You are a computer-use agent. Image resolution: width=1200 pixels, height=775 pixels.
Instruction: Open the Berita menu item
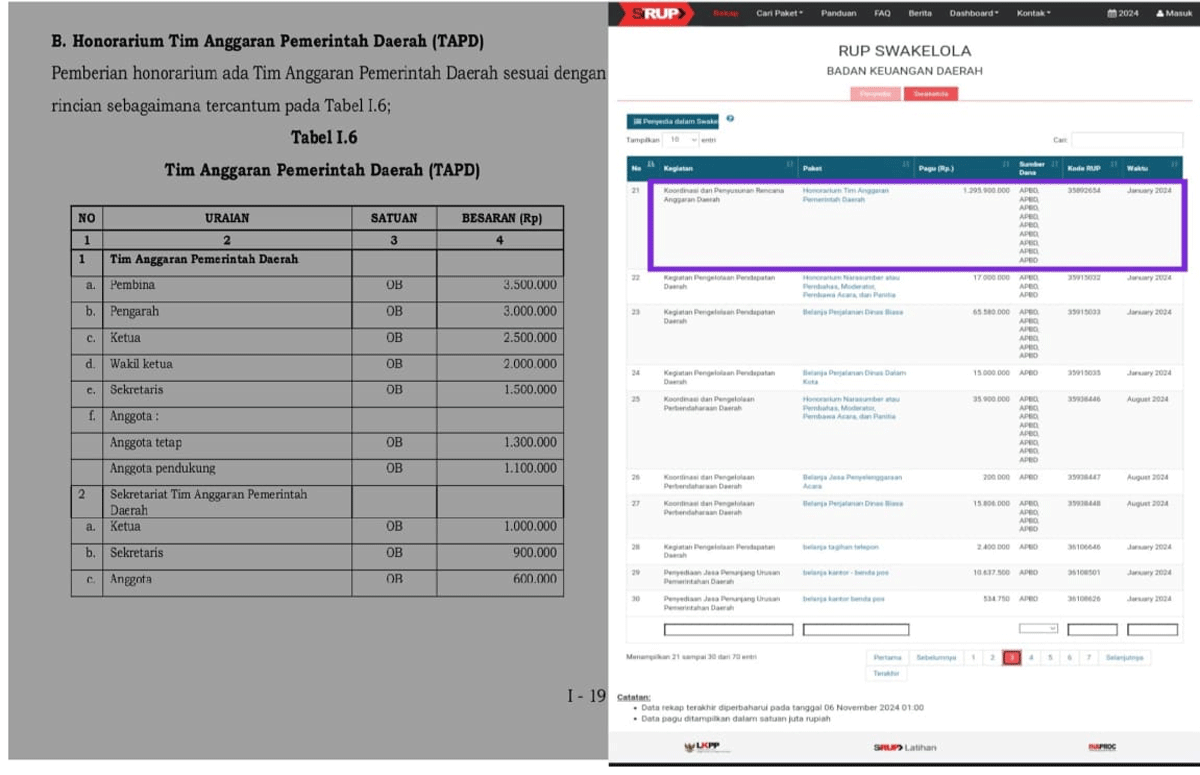pos(920,13)
